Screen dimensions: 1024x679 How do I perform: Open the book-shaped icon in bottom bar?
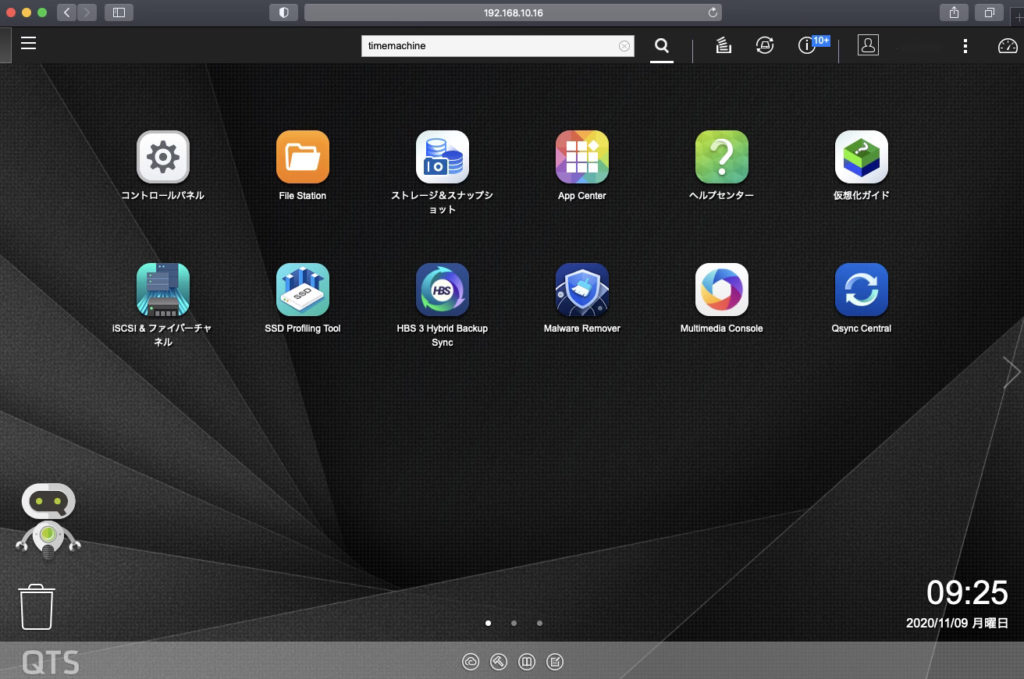click(526, 662)
